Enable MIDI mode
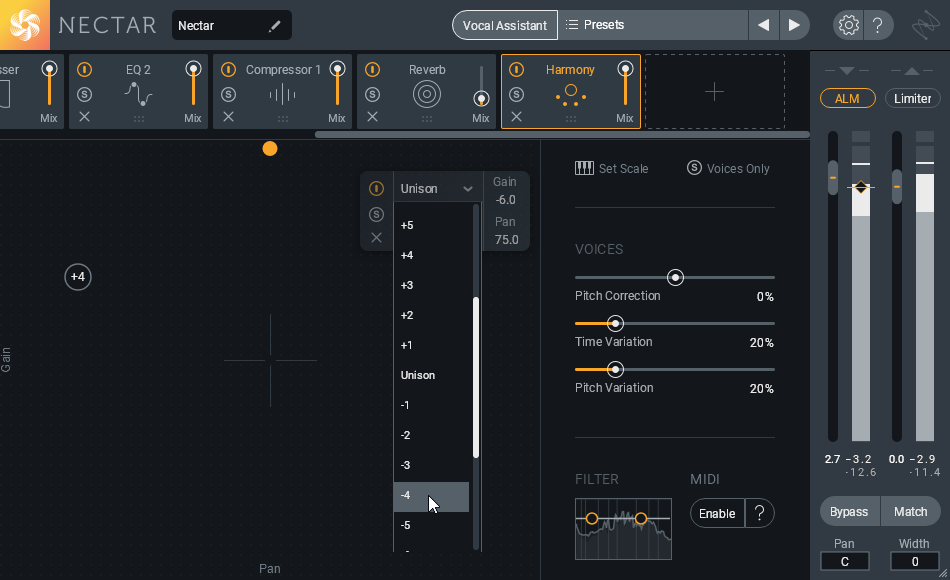The height and width of the screenshot is (580, 950). click(x=717, y=513)
